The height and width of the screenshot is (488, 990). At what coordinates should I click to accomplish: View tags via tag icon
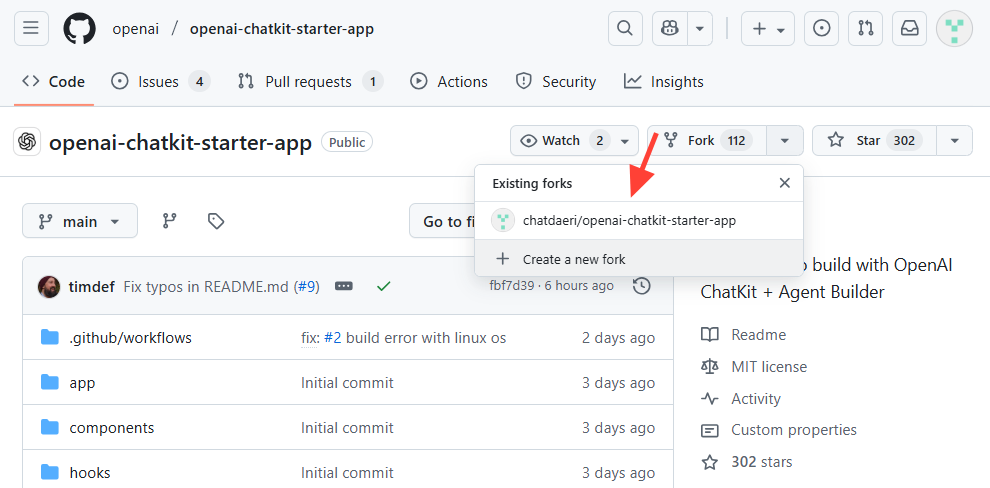pyautogui.click(x=216, y=221)
